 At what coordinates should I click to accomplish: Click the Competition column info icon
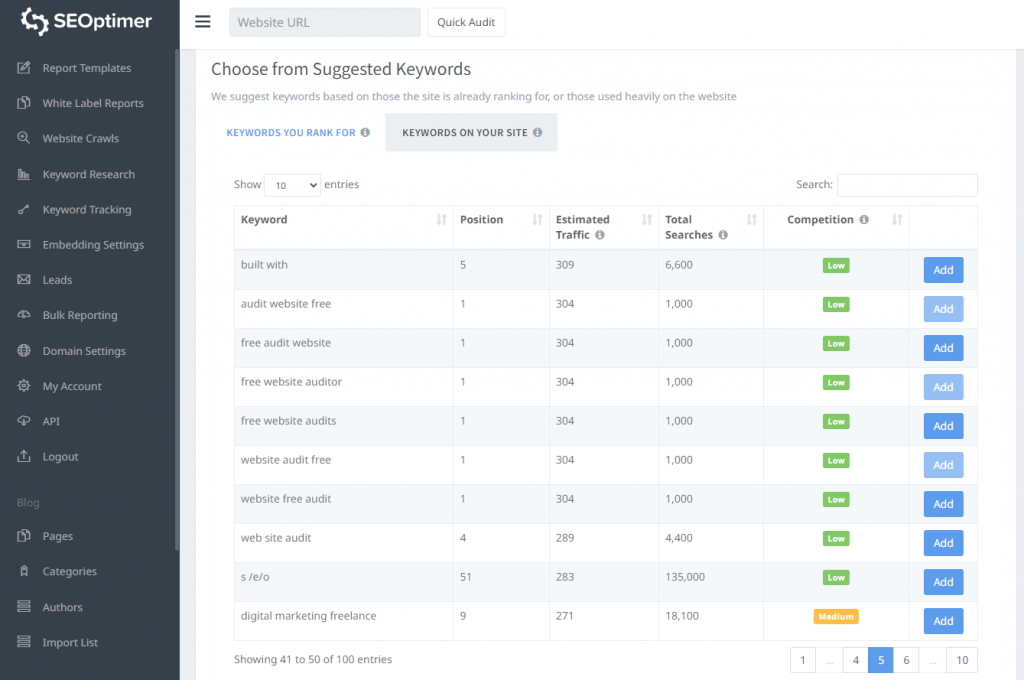coord(864,220)
